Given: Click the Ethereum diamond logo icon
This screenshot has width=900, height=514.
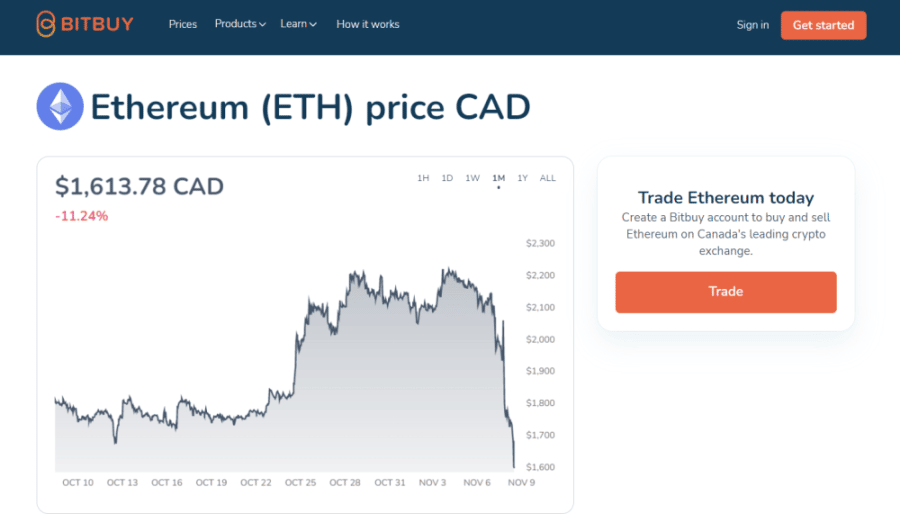Looking at the screenshot, I should coord(60,106).
